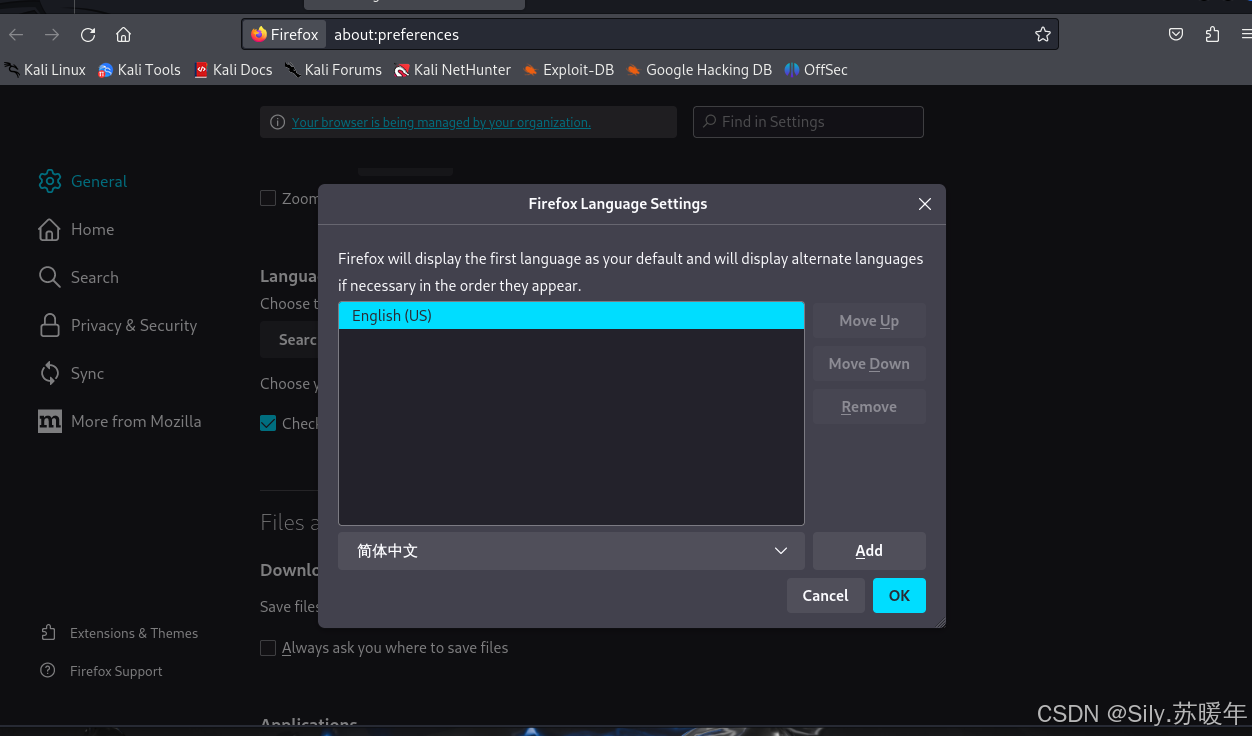This screenshot has height=736, width=1252.
Task: Click the browser Forward arrow
Action: 52,35
